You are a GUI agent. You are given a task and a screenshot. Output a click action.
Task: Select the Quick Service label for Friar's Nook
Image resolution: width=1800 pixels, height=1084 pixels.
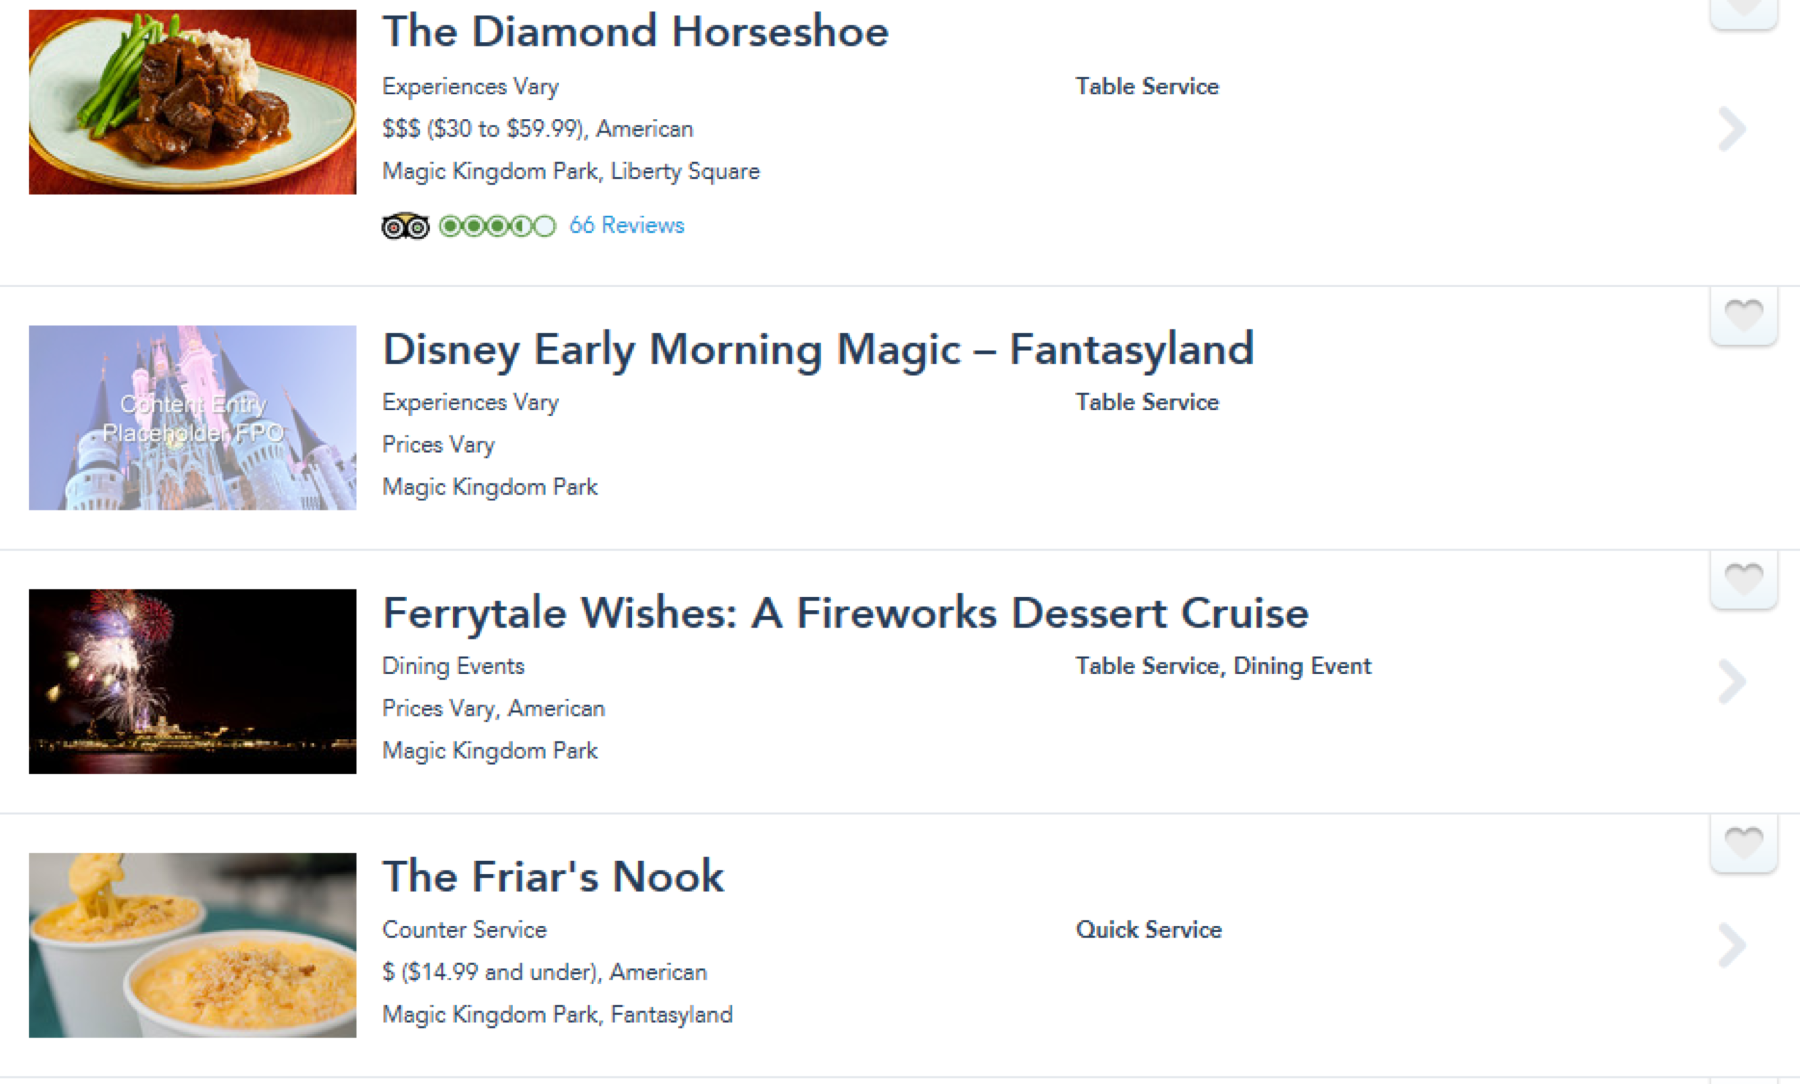tap(1148, 930)
